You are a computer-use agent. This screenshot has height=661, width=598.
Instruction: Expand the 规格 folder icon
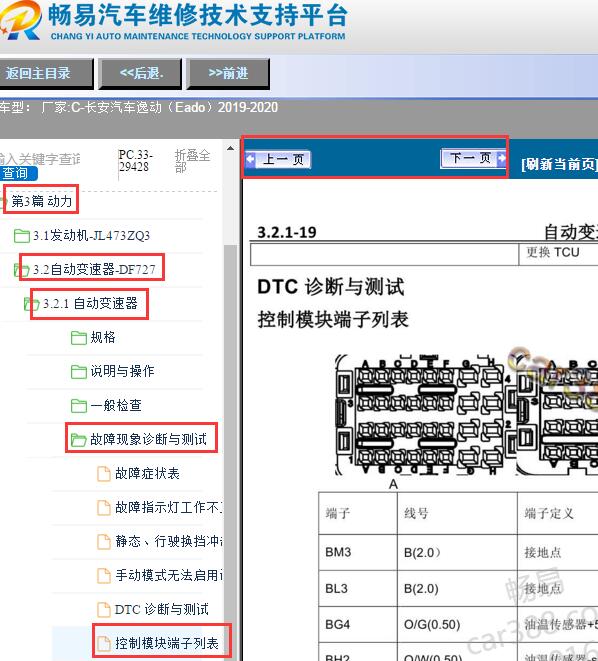point(79,338)
